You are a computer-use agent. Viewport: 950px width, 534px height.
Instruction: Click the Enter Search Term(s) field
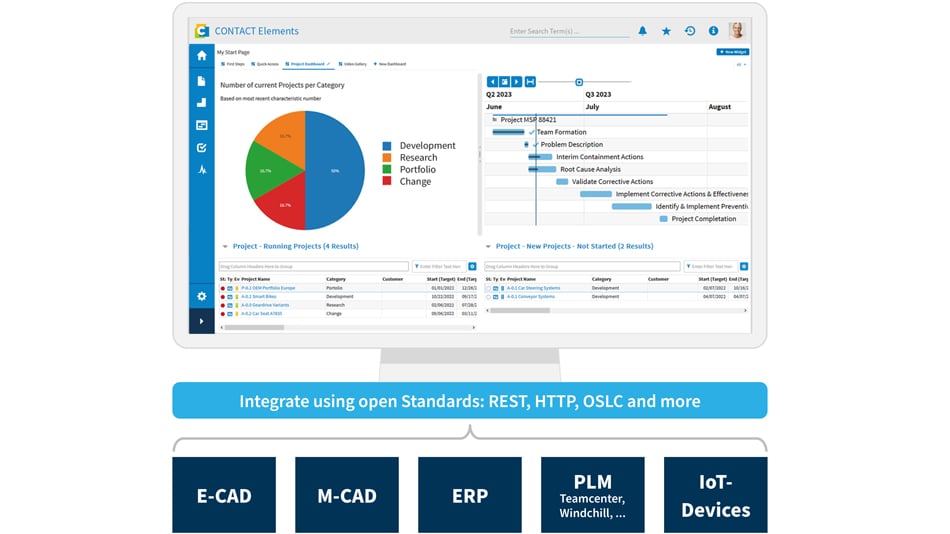pyautogui.click(x=568, y=32)
